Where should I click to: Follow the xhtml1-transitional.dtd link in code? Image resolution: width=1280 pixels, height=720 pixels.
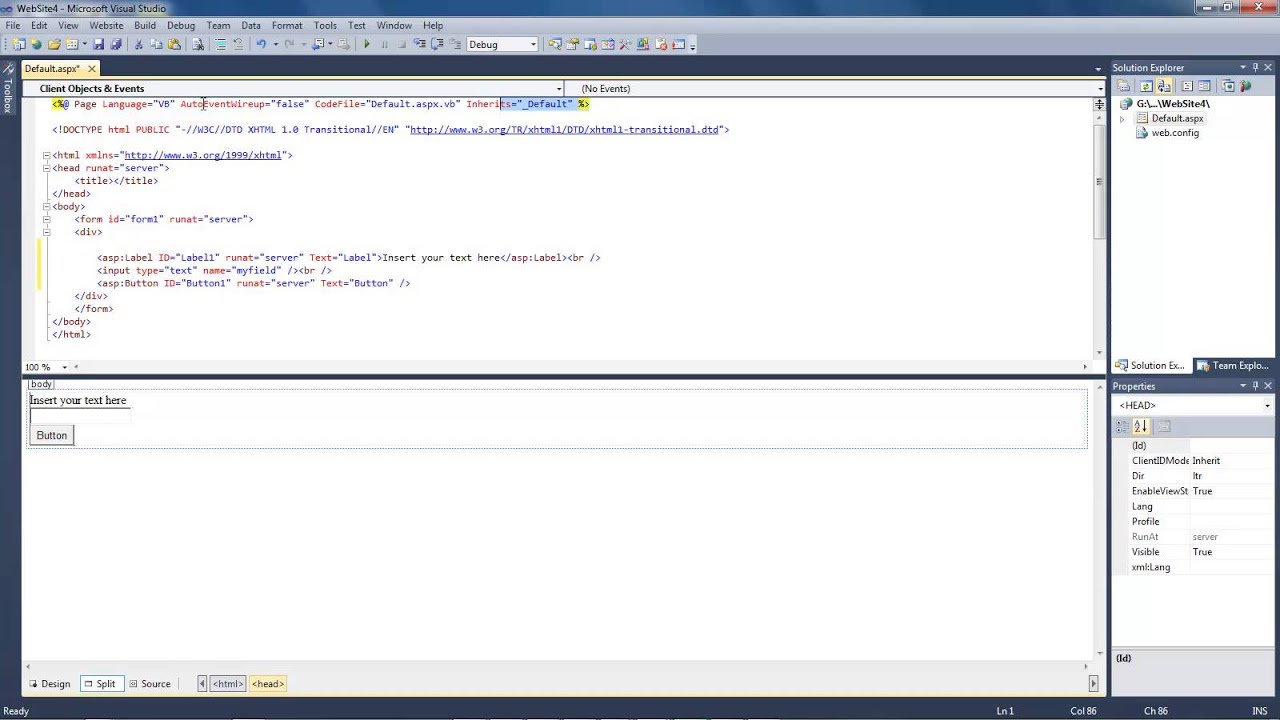[564, 130]
